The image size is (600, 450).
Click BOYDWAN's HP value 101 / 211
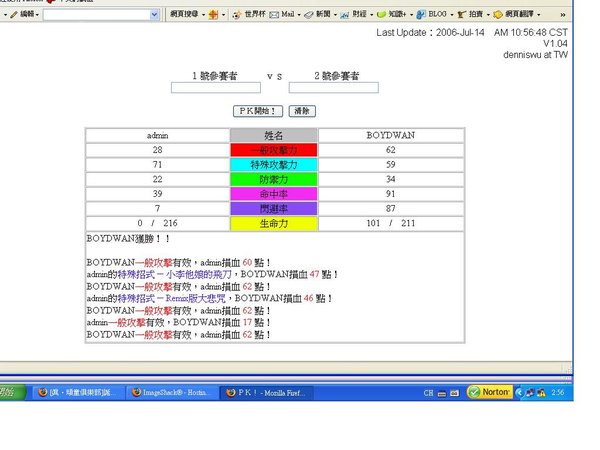coord(391,223)
